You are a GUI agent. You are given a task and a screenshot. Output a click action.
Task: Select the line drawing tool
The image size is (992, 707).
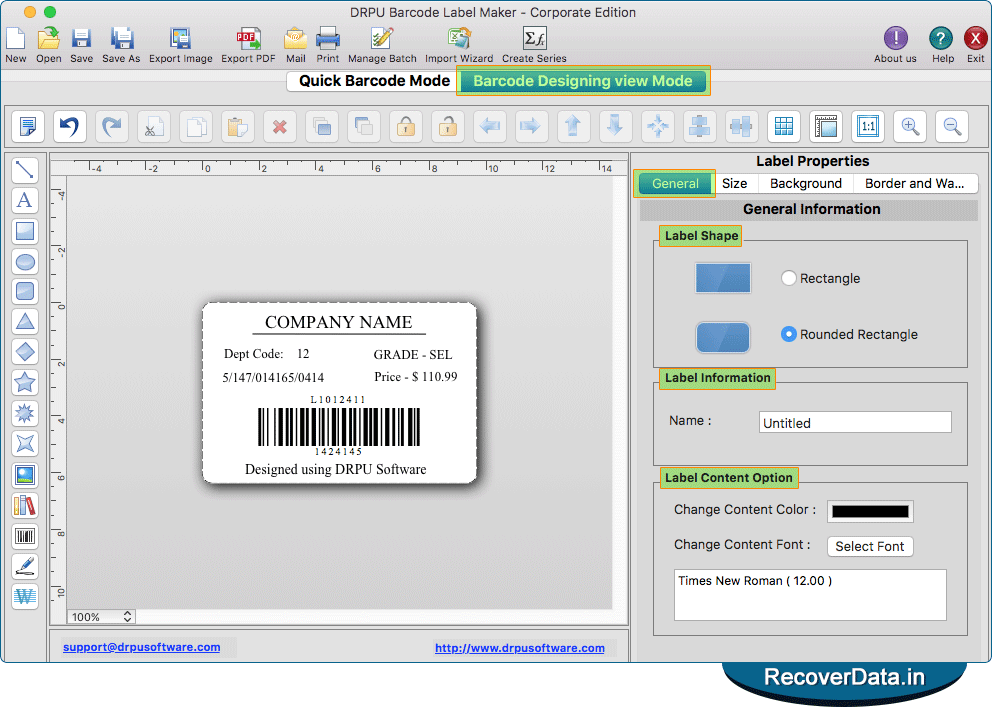click(25, 170)
